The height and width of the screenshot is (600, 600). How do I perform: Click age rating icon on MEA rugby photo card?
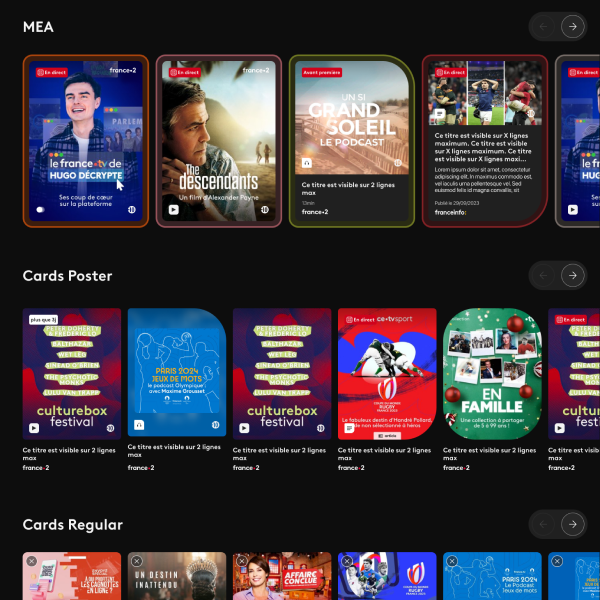click(x=531, y=114)
